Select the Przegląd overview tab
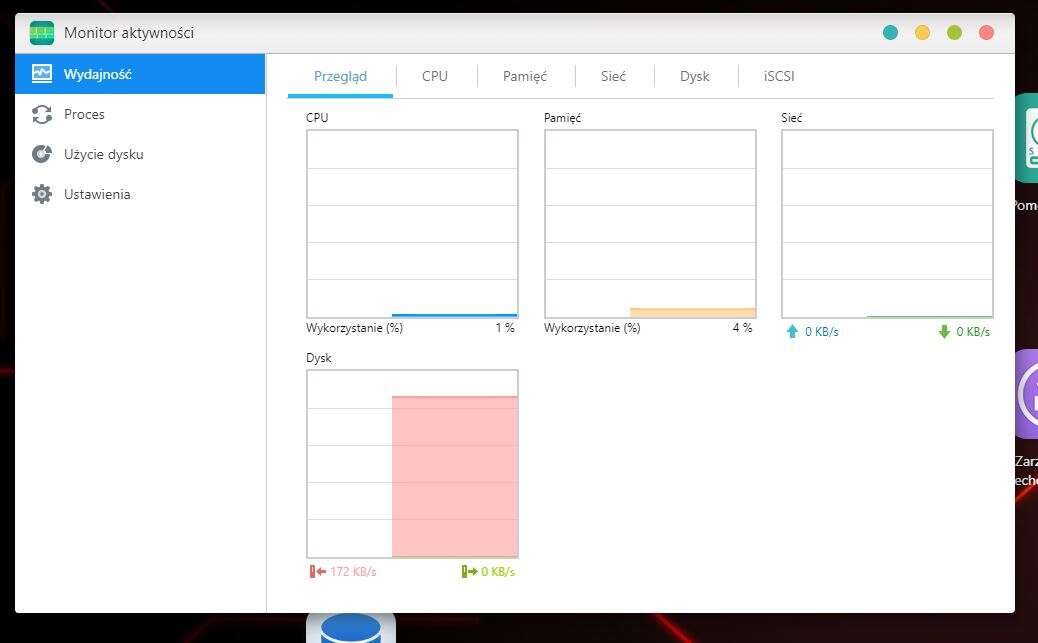The image size is (1038, 643). coord(340,76)
